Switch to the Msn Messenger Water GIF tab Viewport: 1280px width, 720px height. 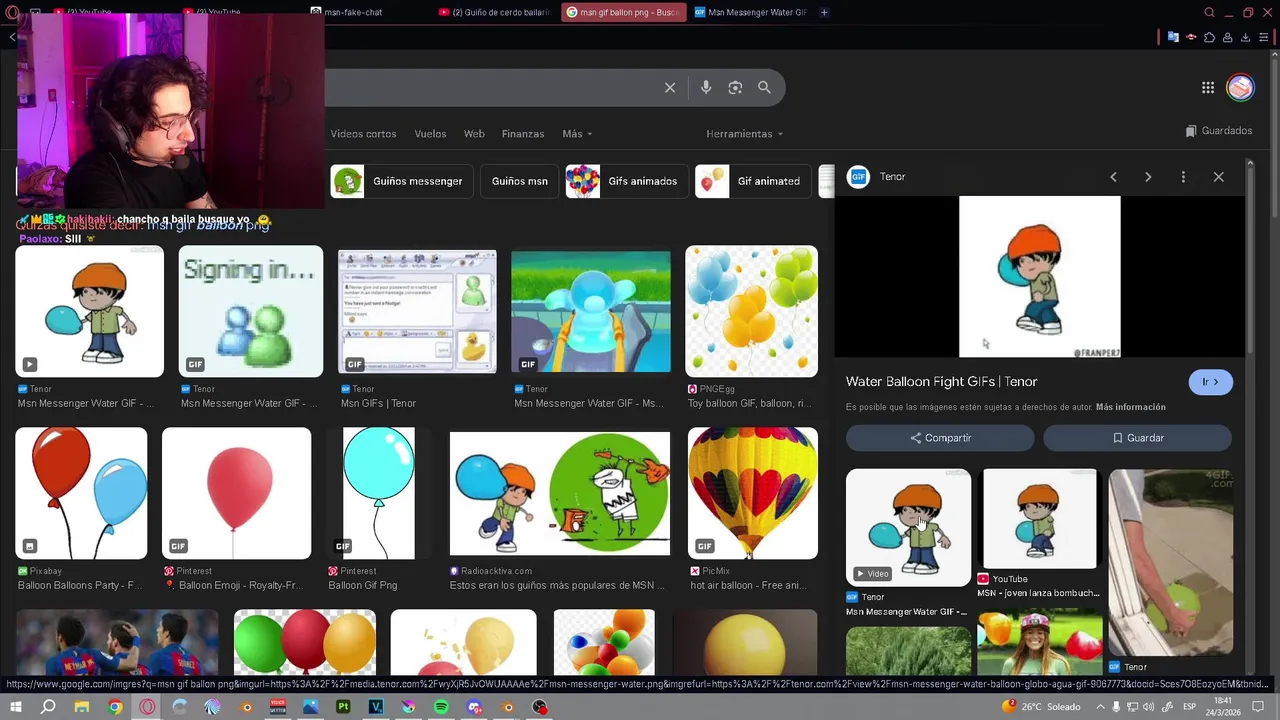pos(751,12)
